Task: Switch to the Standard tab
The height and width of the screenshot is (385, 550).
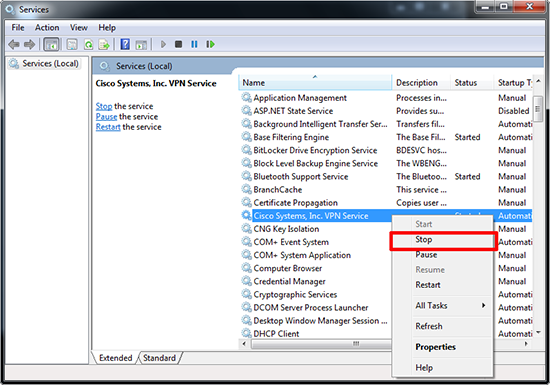Action: click(159, 358)
